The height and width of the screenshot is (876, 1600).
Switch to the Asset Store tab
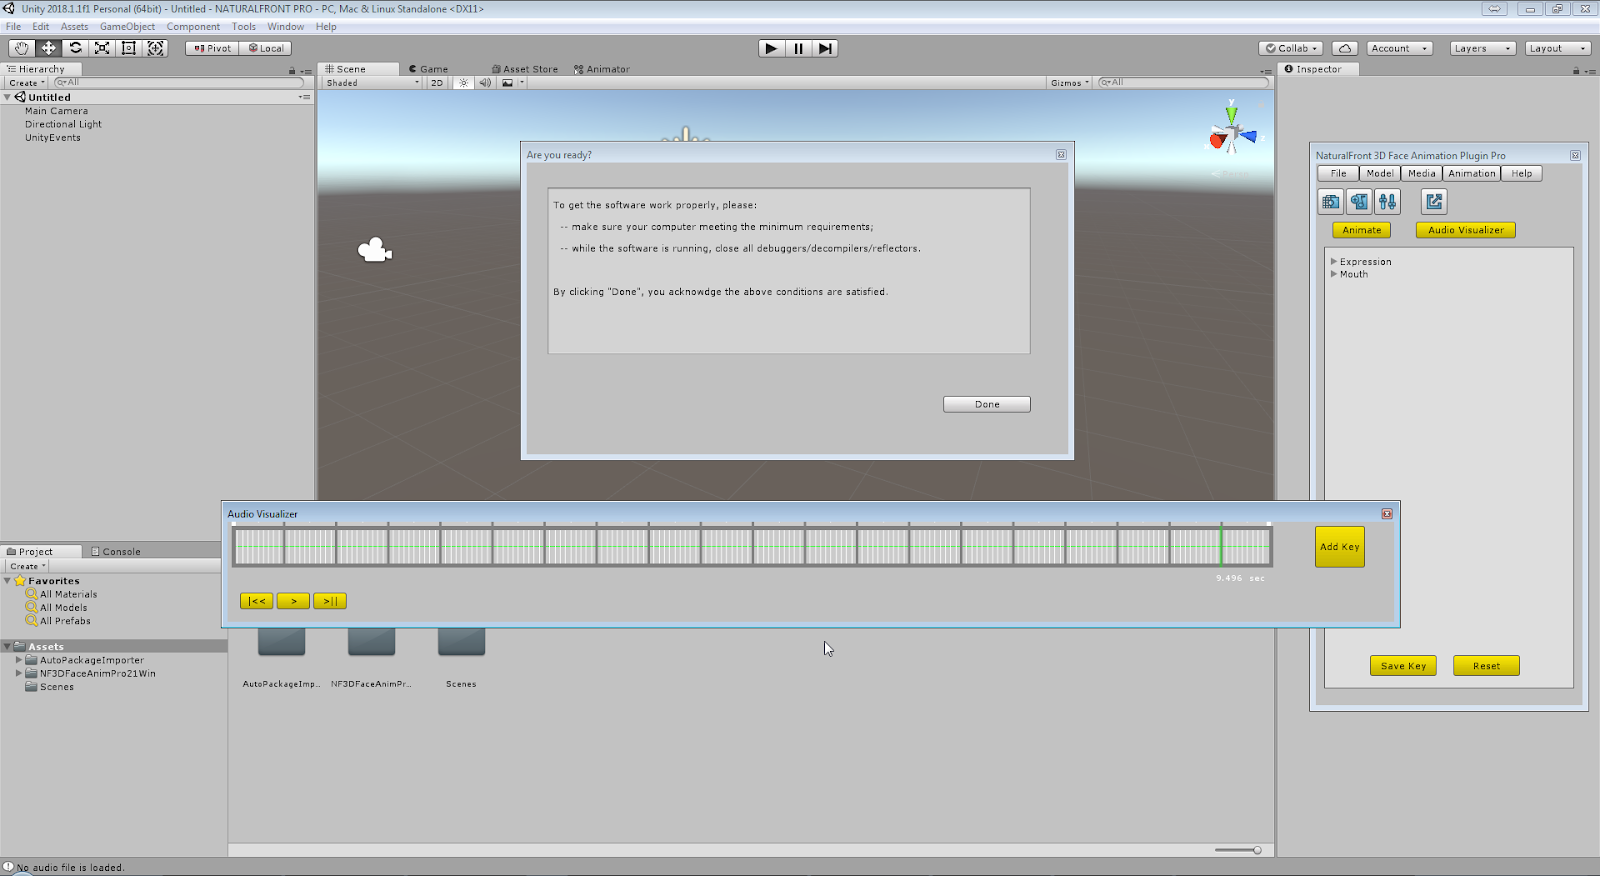pyautogui.click(x=525, y=69)
